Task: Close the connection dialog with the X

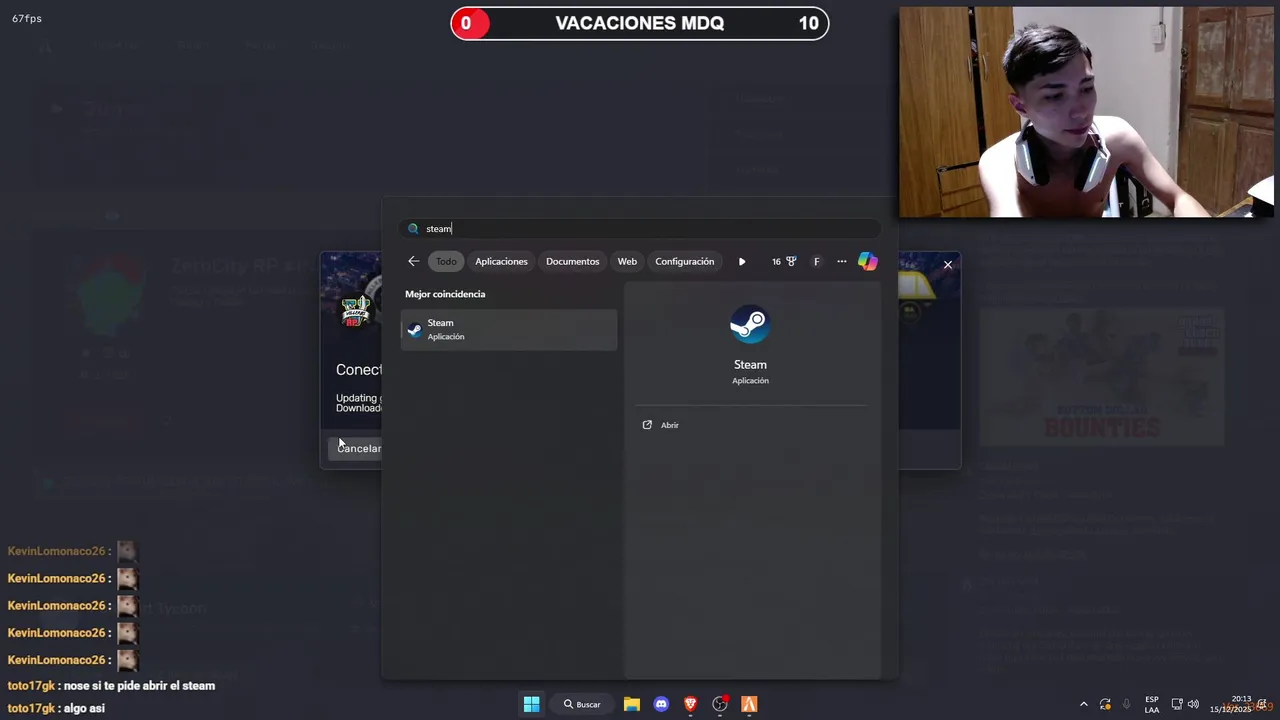Action: tap(948, 265)
